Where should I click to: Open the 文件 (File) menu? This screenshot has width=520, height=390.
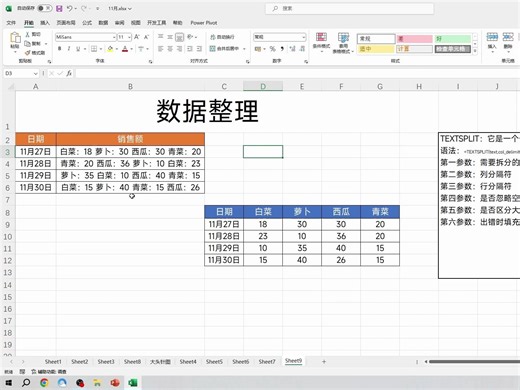coord(11,23)
